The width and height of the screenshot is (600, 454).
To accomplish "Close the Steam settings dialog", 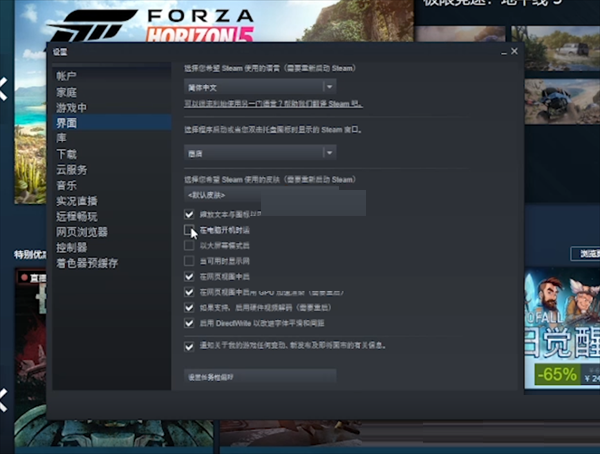I will [x=515, y=50].
